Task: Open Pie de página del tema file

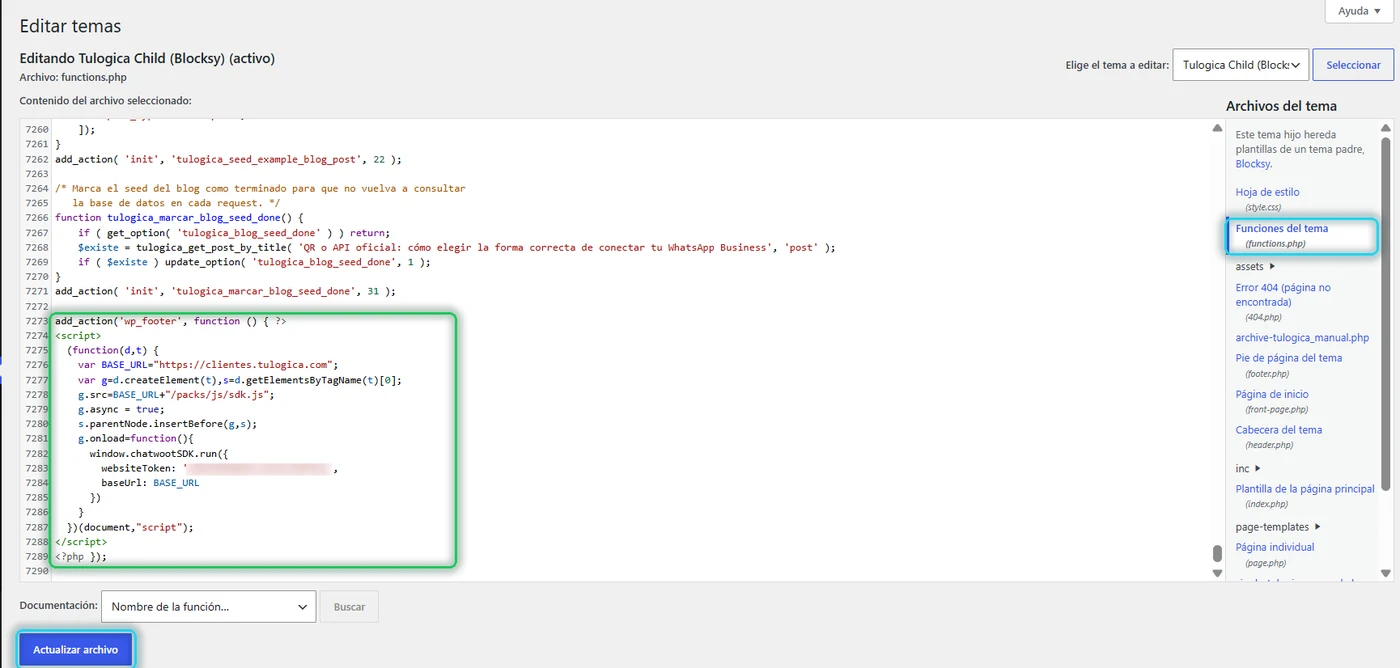Action: tap(1289, 358)
